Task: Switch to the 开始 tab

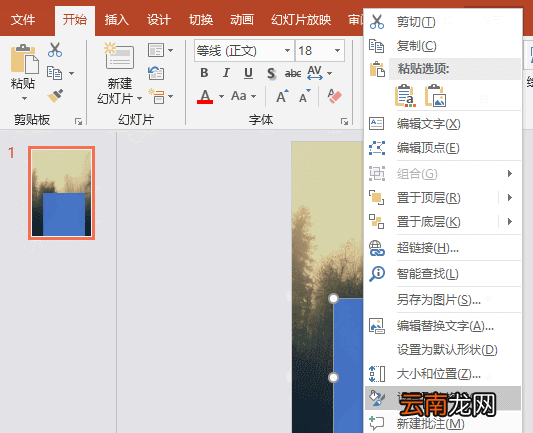Action: coord(75,20)
